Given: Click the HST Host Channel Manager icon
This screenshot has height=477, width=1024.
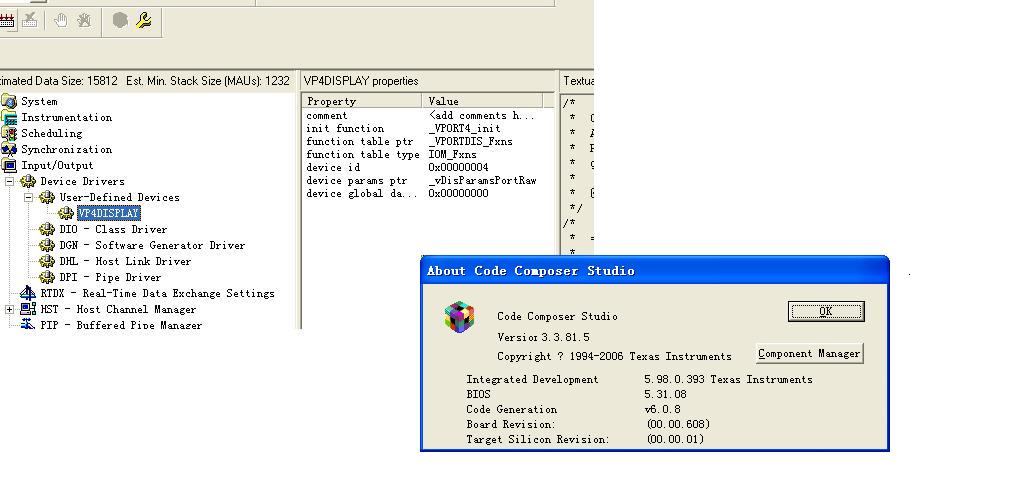Looking at the screenshot, I should pyautogui.click(x=28, y=309).
